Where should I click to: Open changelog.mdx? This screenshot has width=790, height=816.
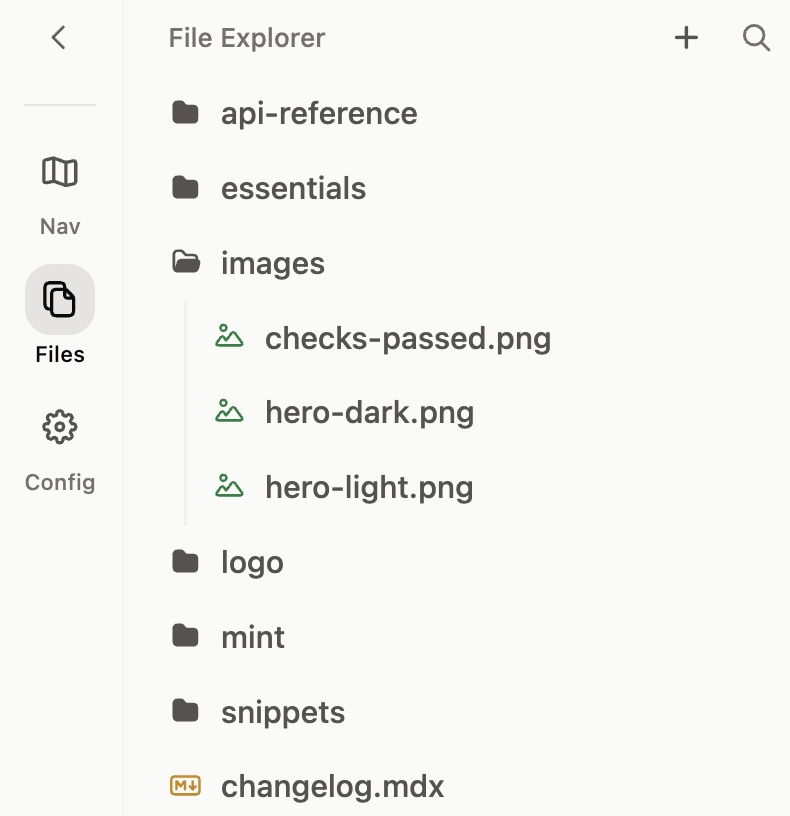pyautogui.click(x=332, y=786)
